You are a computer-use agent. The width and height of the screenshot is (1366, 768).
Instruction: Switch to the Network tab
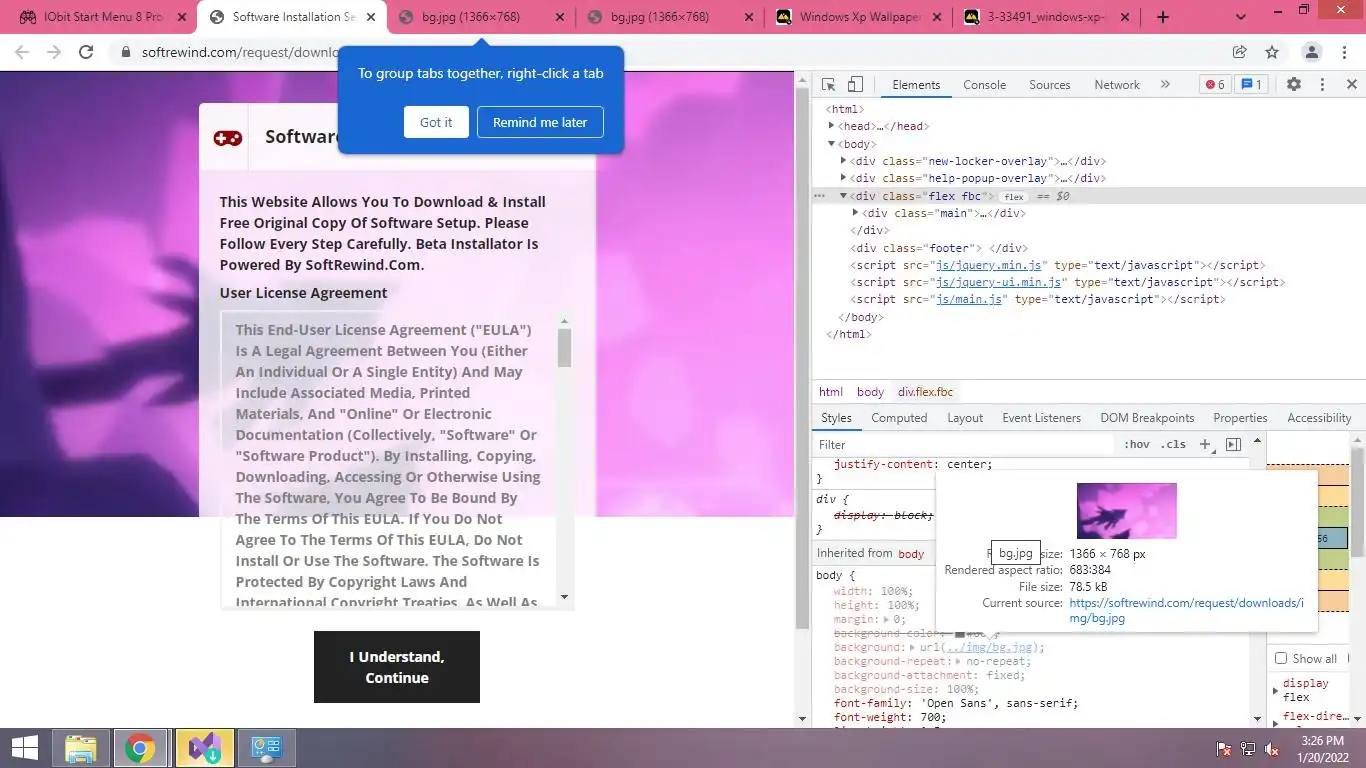(1117, 85)
